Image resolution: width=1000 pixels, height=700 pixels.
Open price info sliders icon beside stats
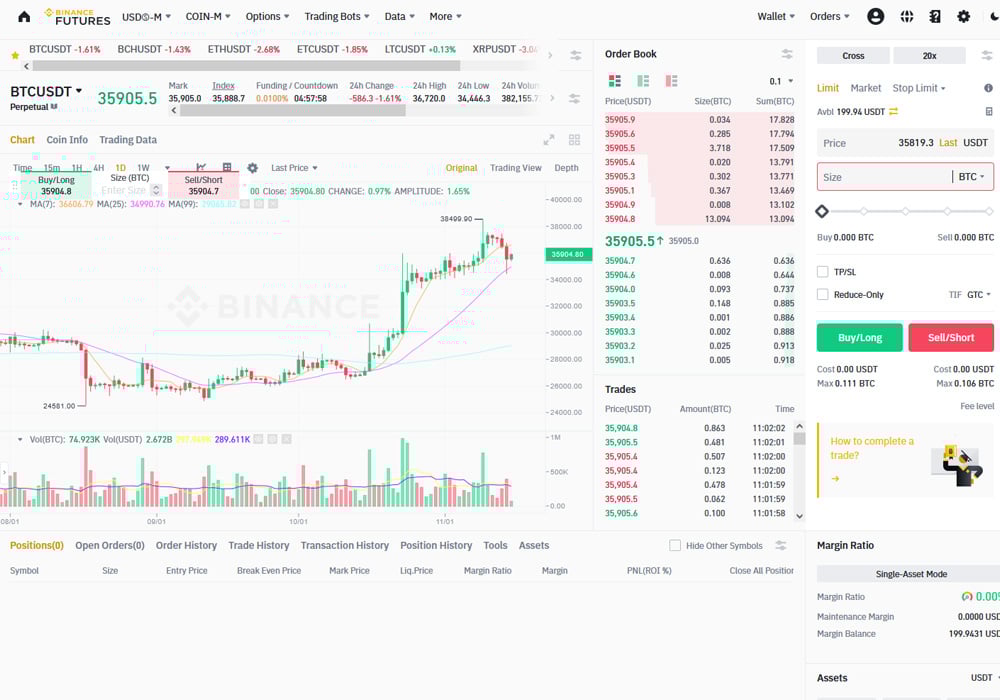tap(574, 98)
